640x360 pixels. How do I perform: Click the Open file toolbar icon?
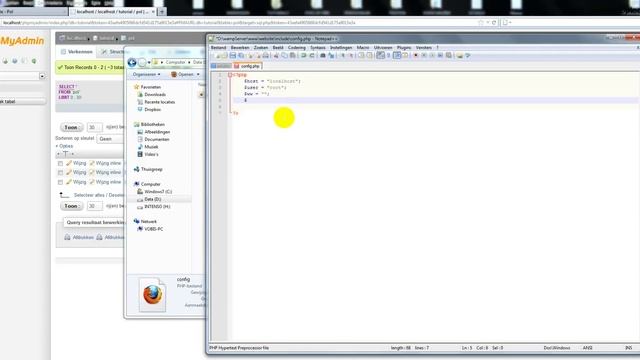[x=224, y=55]
